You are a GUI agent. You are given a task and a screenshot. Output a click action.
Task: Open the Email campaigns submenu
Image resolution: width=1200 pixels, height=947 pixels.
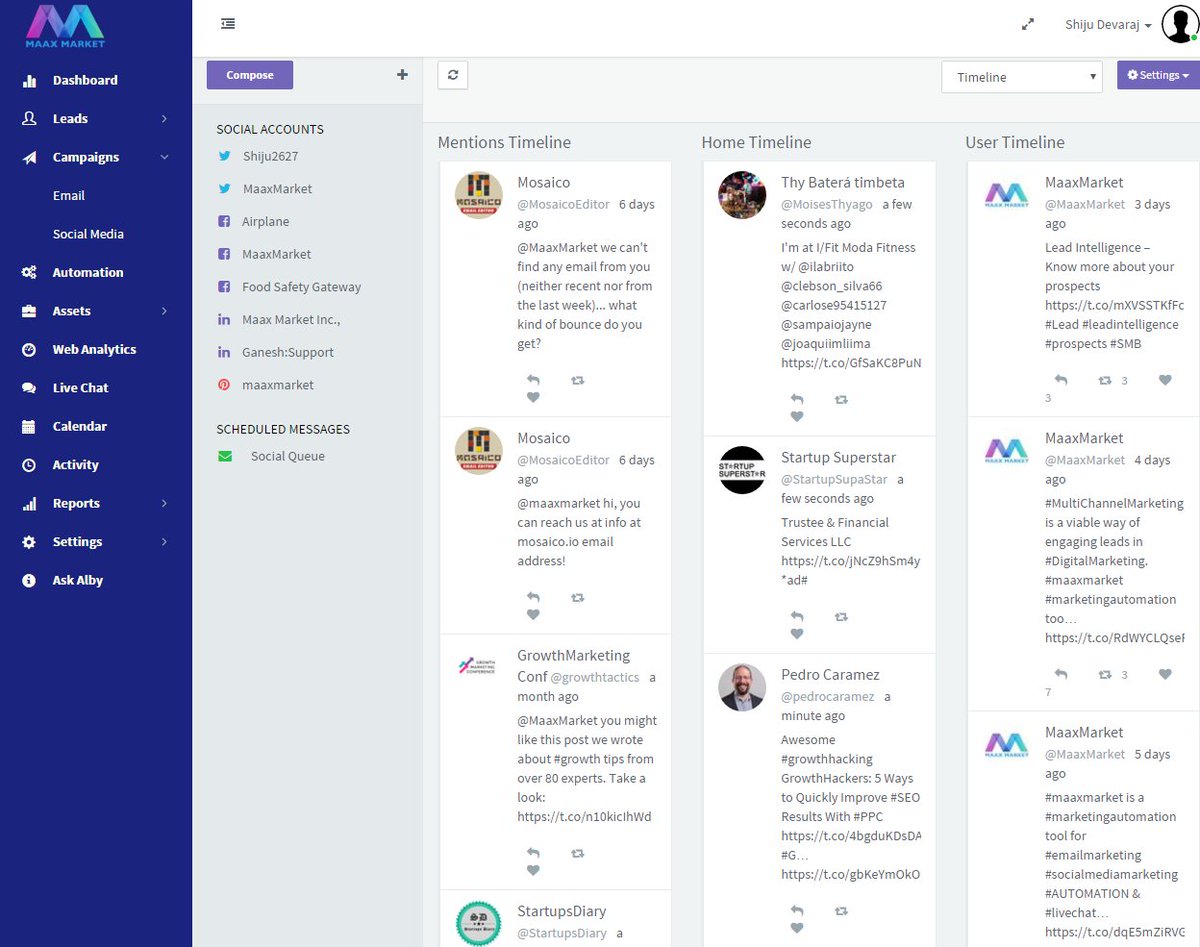point(69,196)
